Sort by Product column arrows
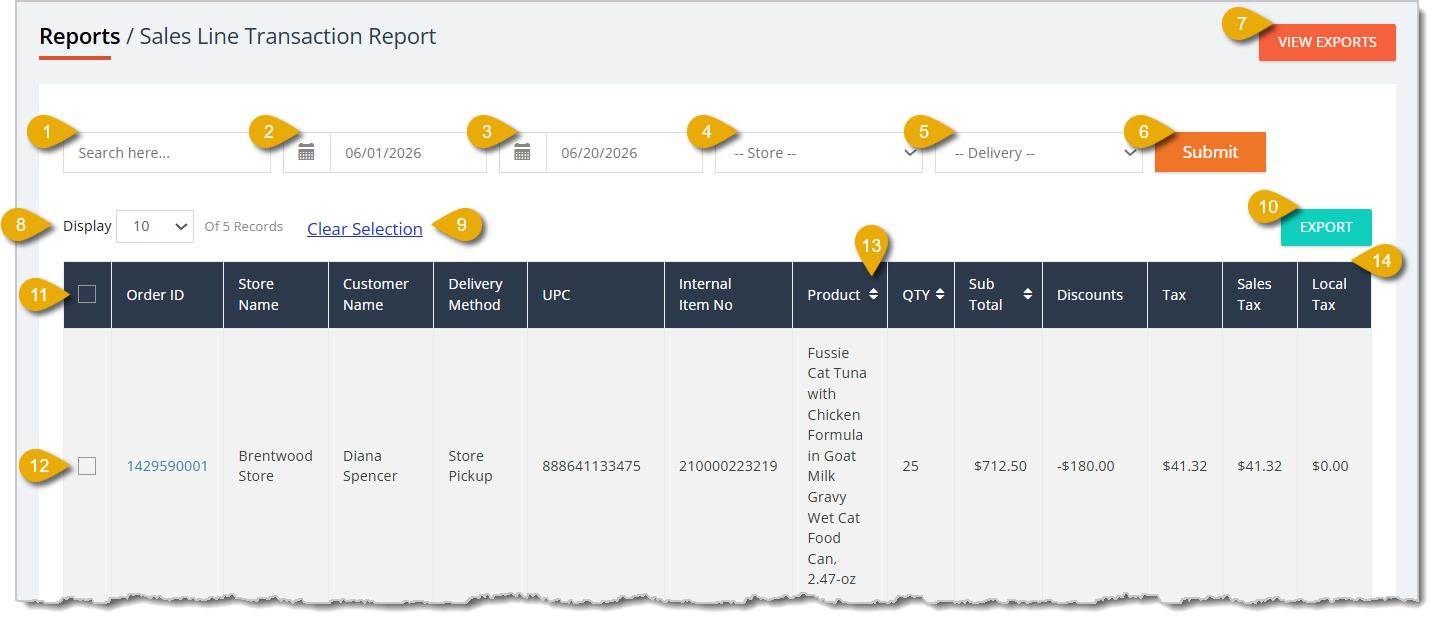Viewport: 1434px width, 619px height. 873,294
